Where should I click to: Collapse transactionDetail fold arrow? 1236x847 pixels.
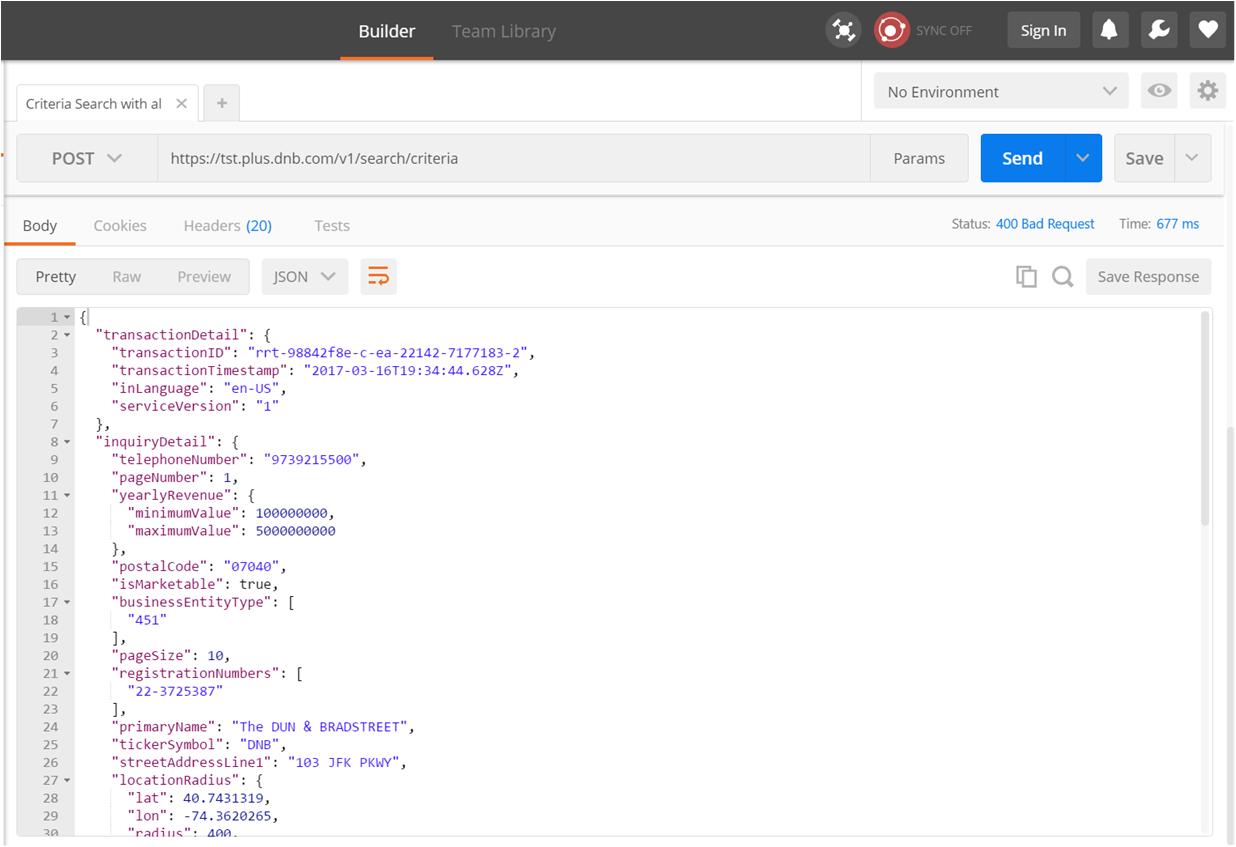(x=67, y=335)
